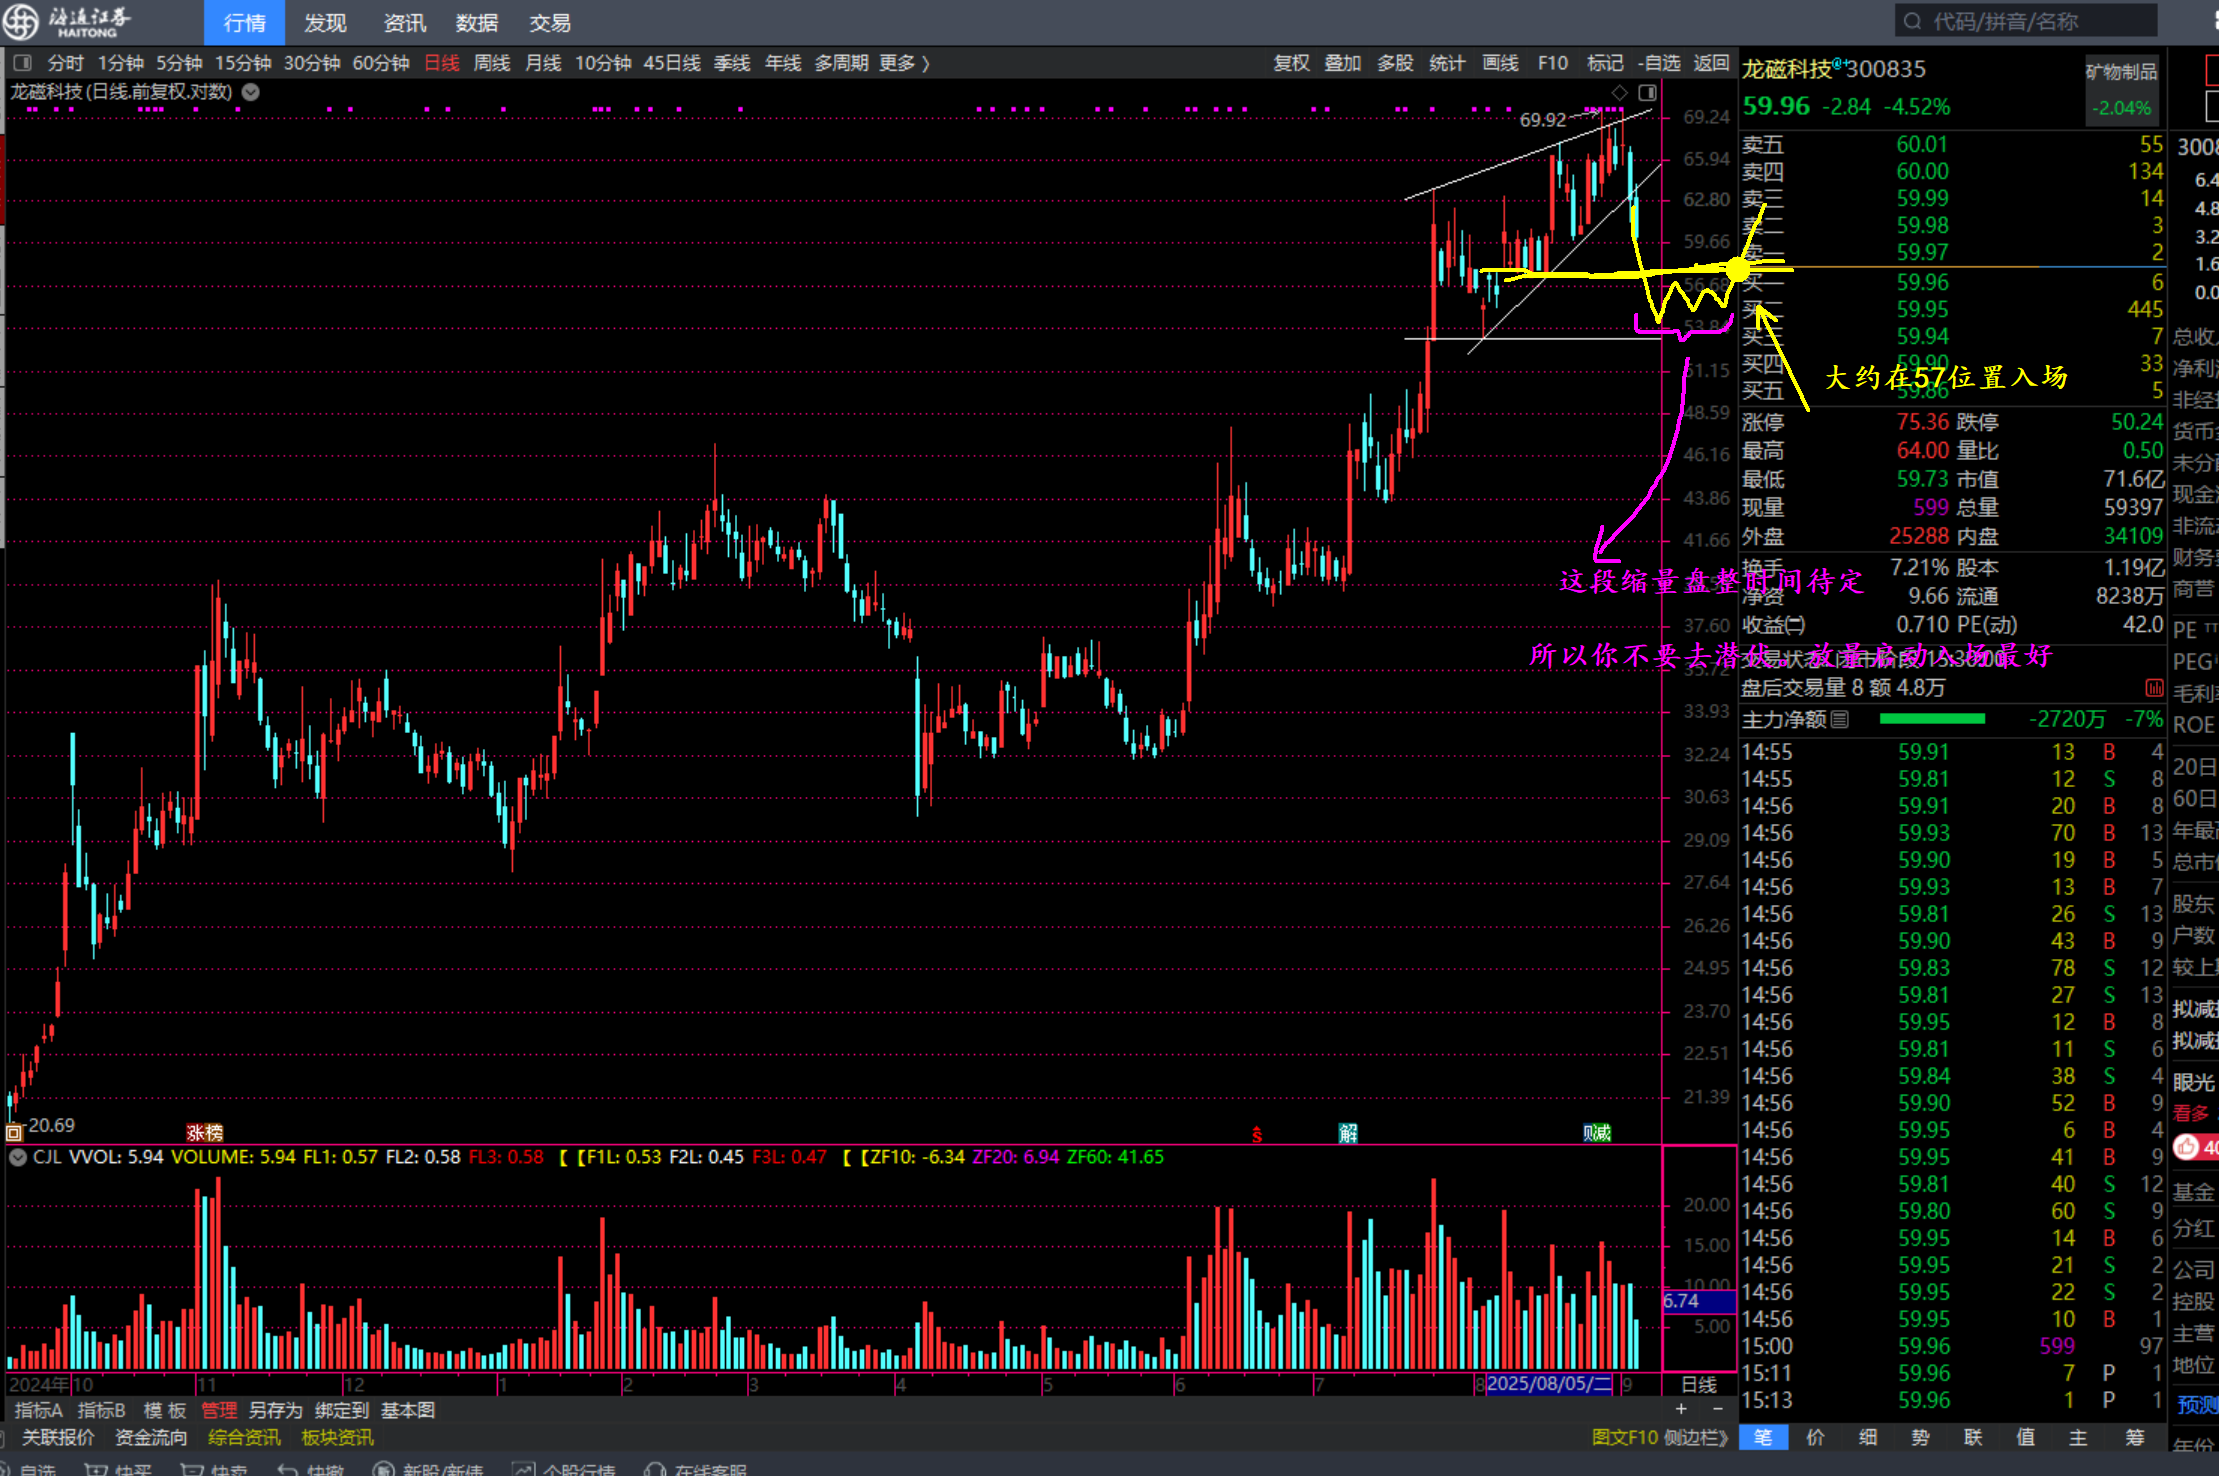Click 管理 in the indicator toolbar
Screen dimensions: 2219x1476
tap(219, 1410)
